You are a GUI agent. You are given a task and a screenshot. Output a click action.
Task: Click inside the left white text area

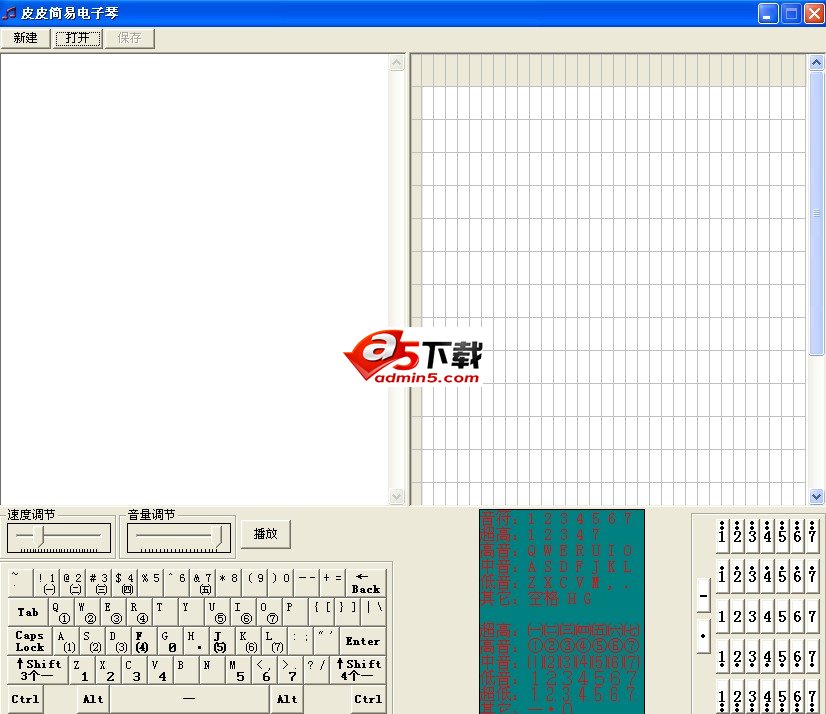point(195,279)
